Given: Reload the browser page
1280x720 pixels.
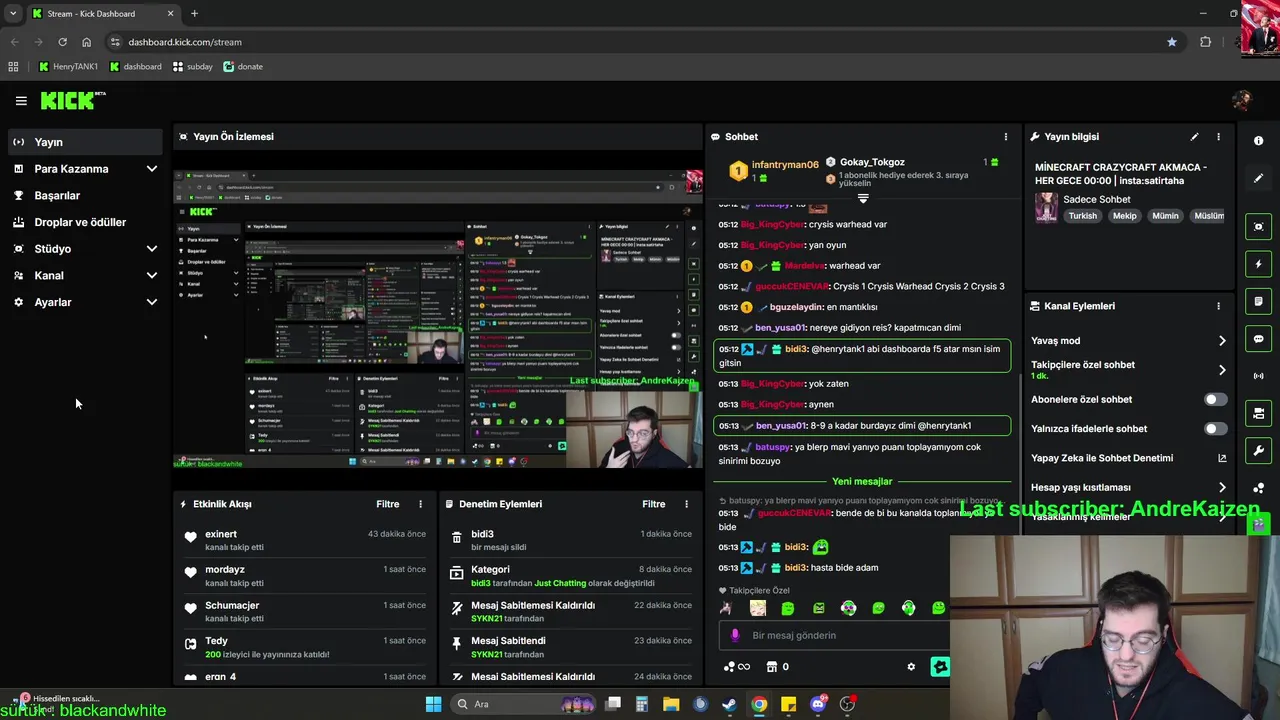Looking at the screenshot, I should [62, 42].
